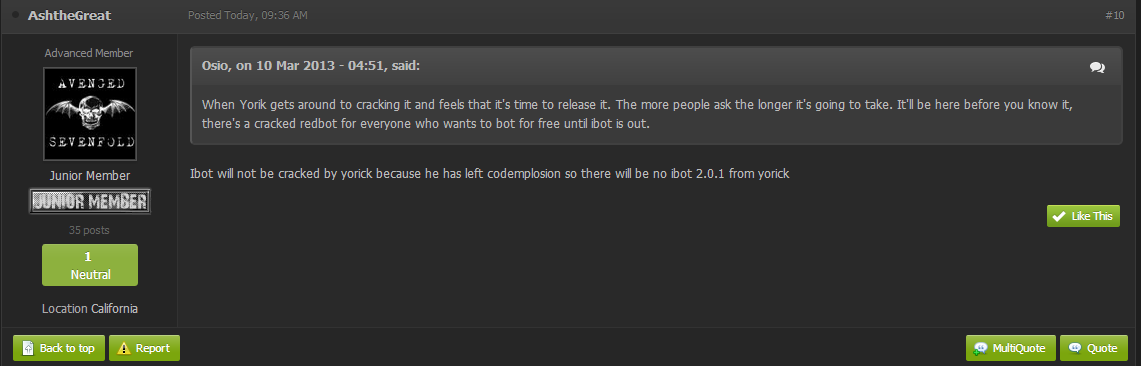1141x366 pixels.
Task: Click the green 1 Neutral reputation box
Action: coord(90,265)
